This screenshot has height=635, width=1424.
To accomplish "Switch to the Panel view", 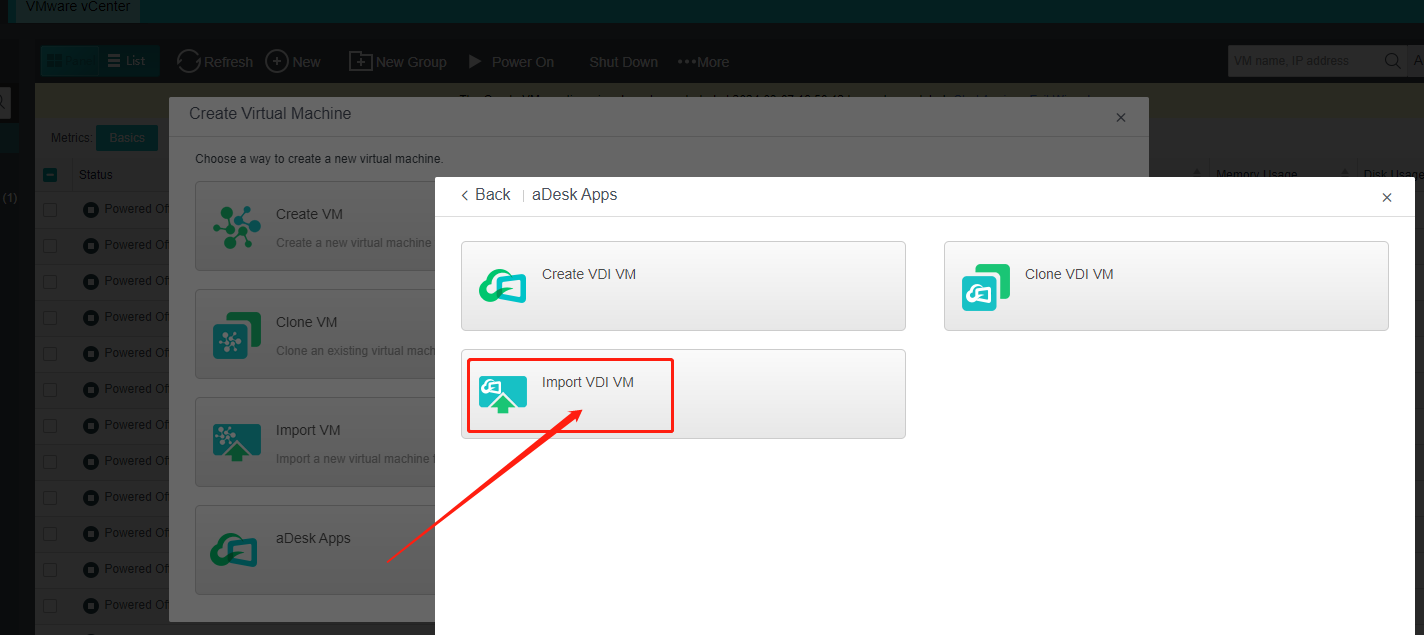I will pyautogui.click(x=71, y=61).
